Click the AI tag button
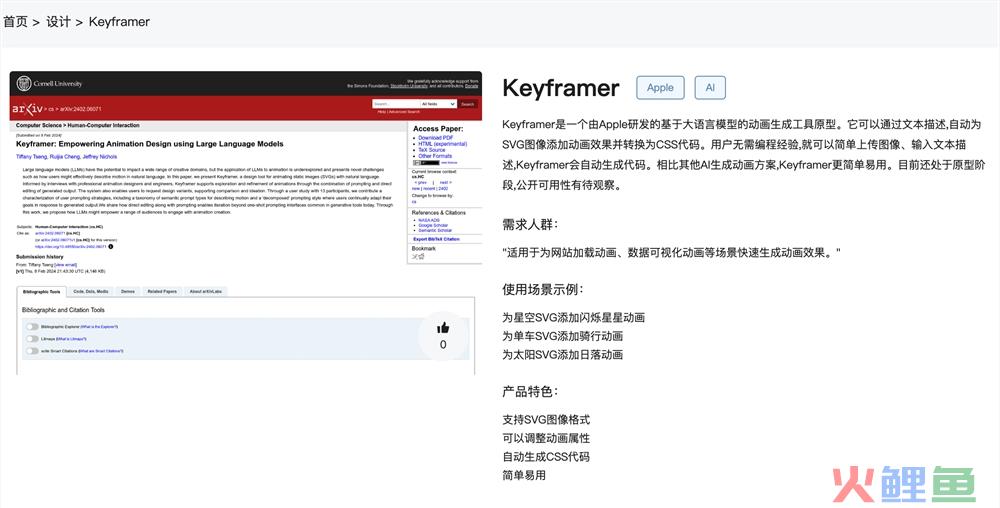Screen dimensions: 1000x508 tap(710, 88)
